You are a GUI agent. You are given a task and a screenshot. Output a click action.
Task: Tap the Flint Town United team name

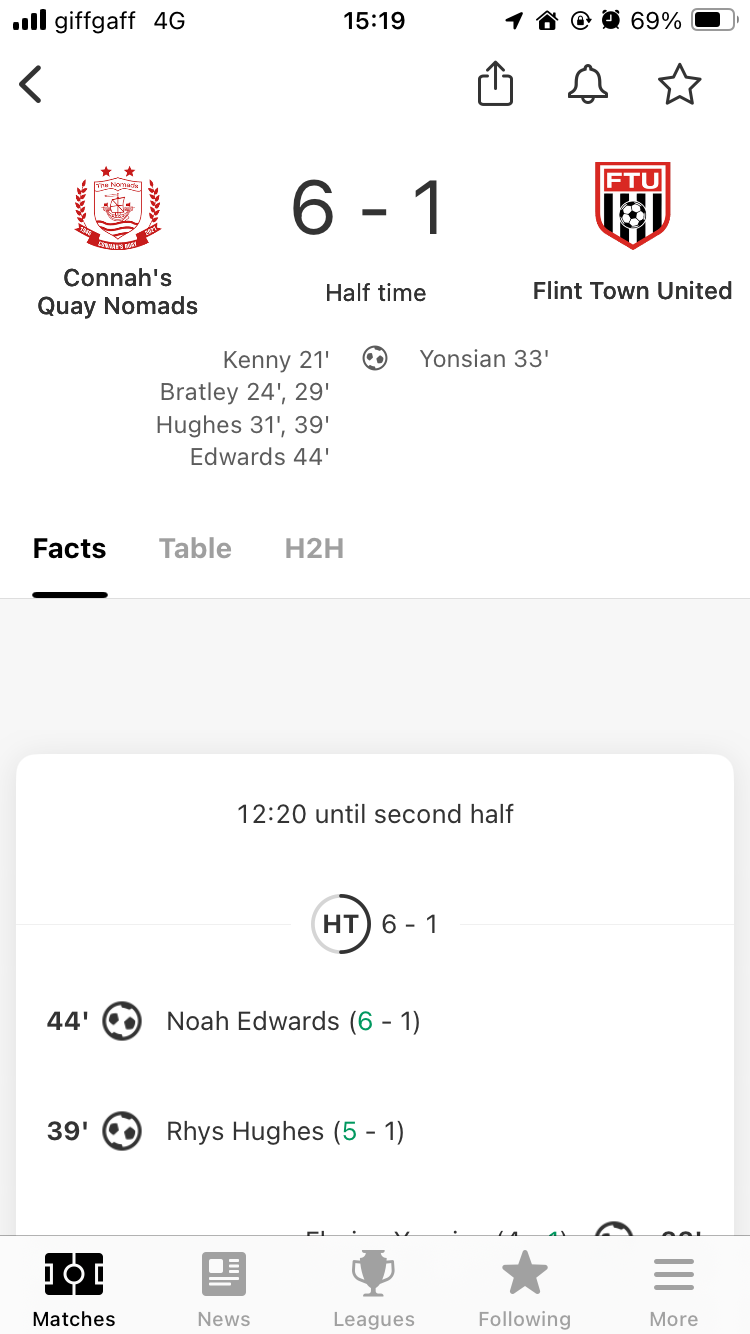click(632, 291)
